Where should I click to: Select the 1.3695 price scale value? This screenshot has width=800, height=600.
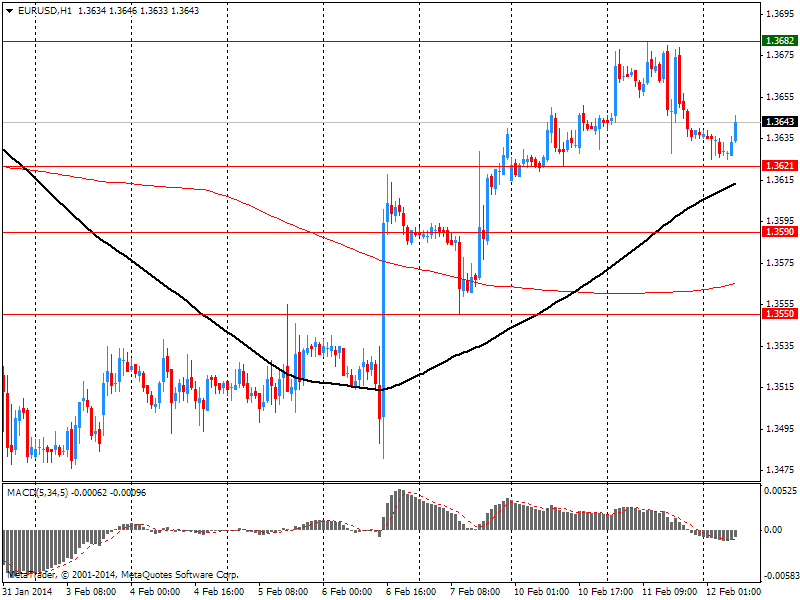tap(781, 14)
